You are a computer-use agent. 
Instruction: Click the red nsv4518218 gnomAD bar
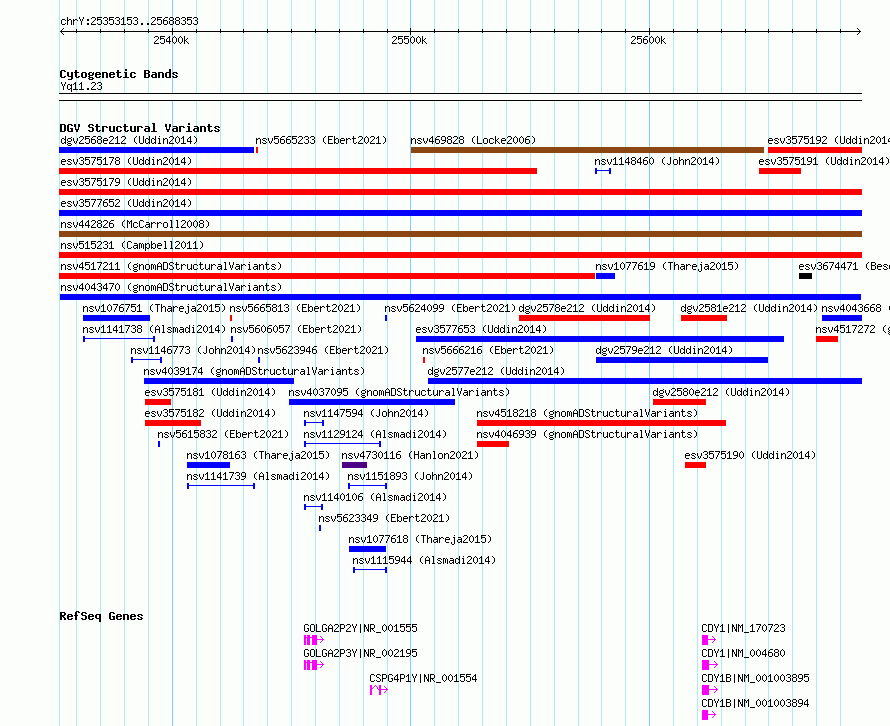[601, 423]
